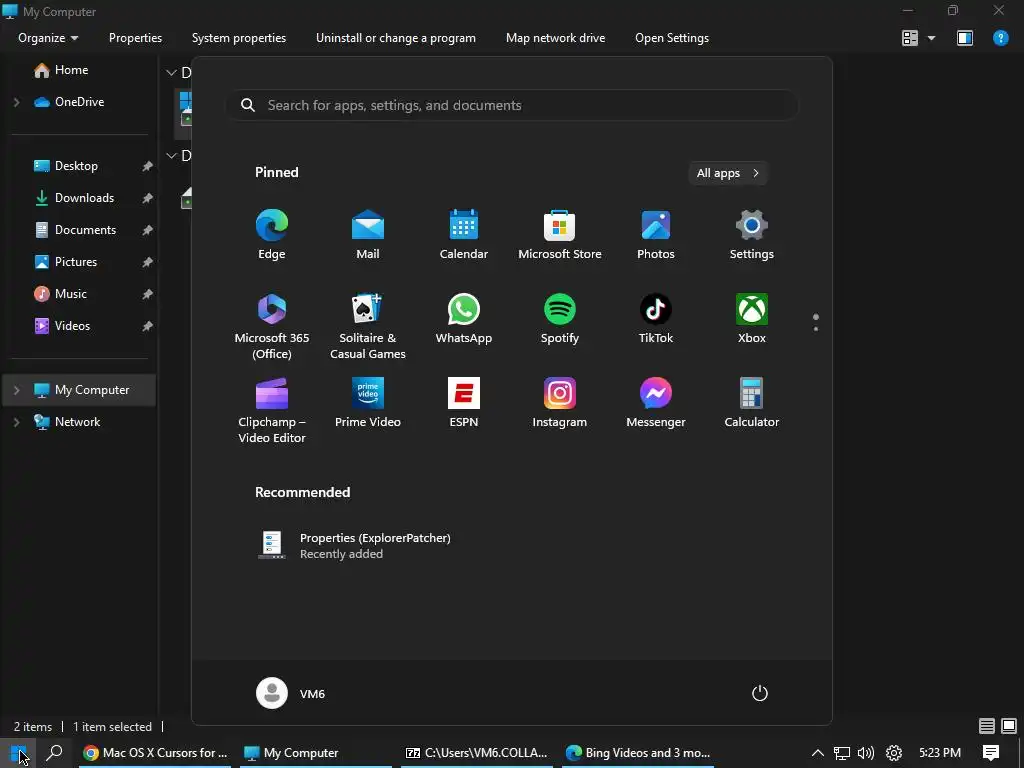Click the Start menu power button
Viewport: 1024px width, 768px height.
[760, 693]
